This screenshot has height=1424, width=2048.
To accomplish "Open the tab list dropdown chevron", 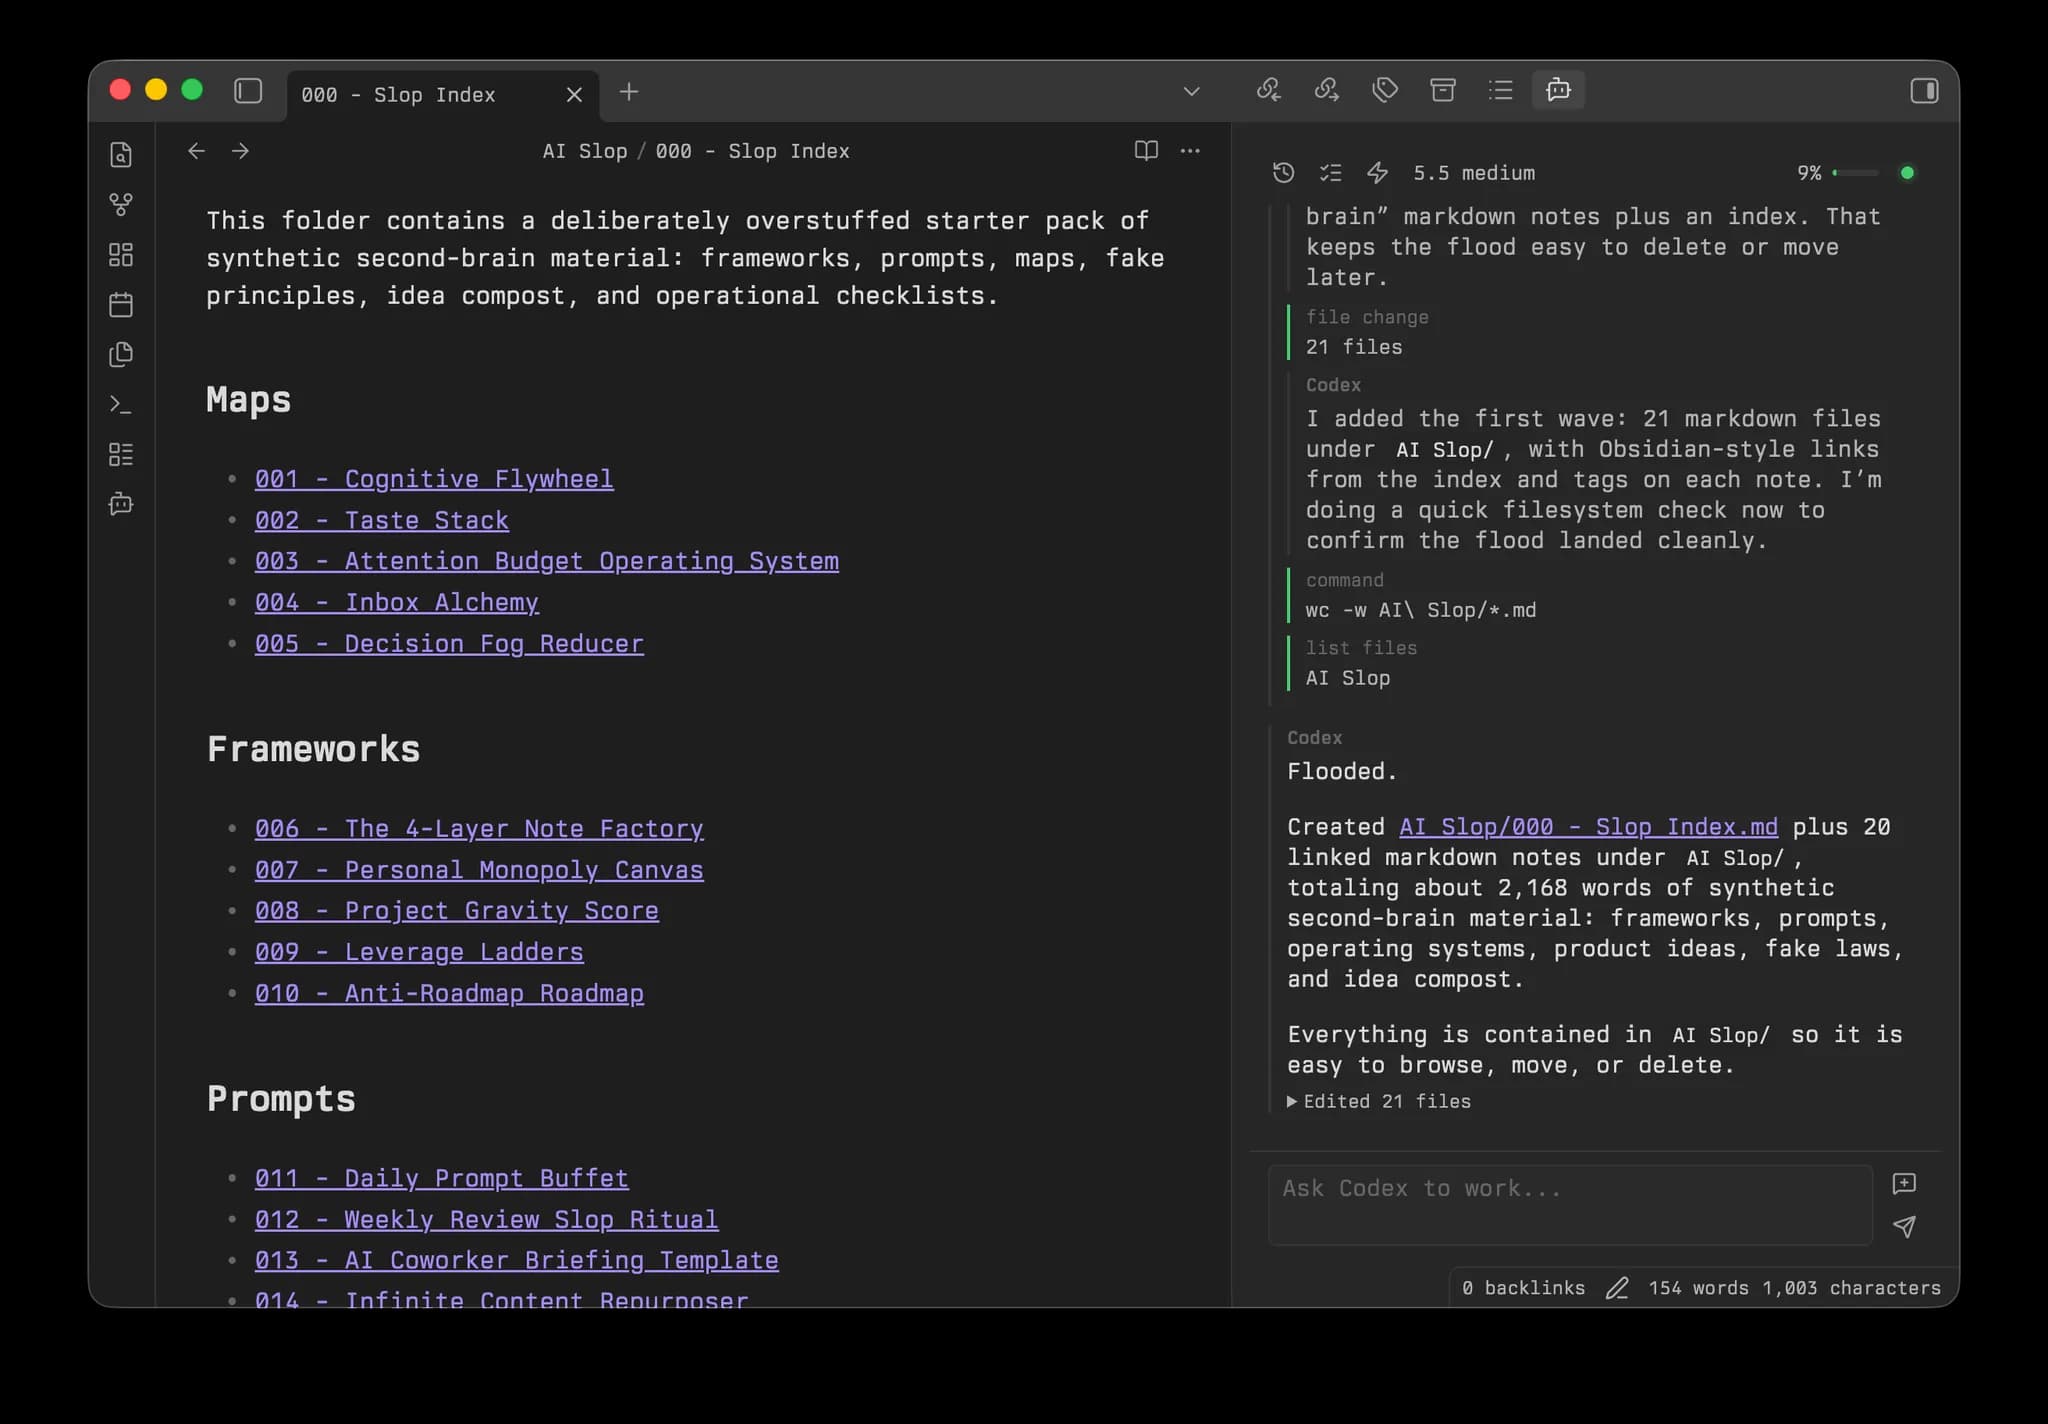I will 1191,91.
